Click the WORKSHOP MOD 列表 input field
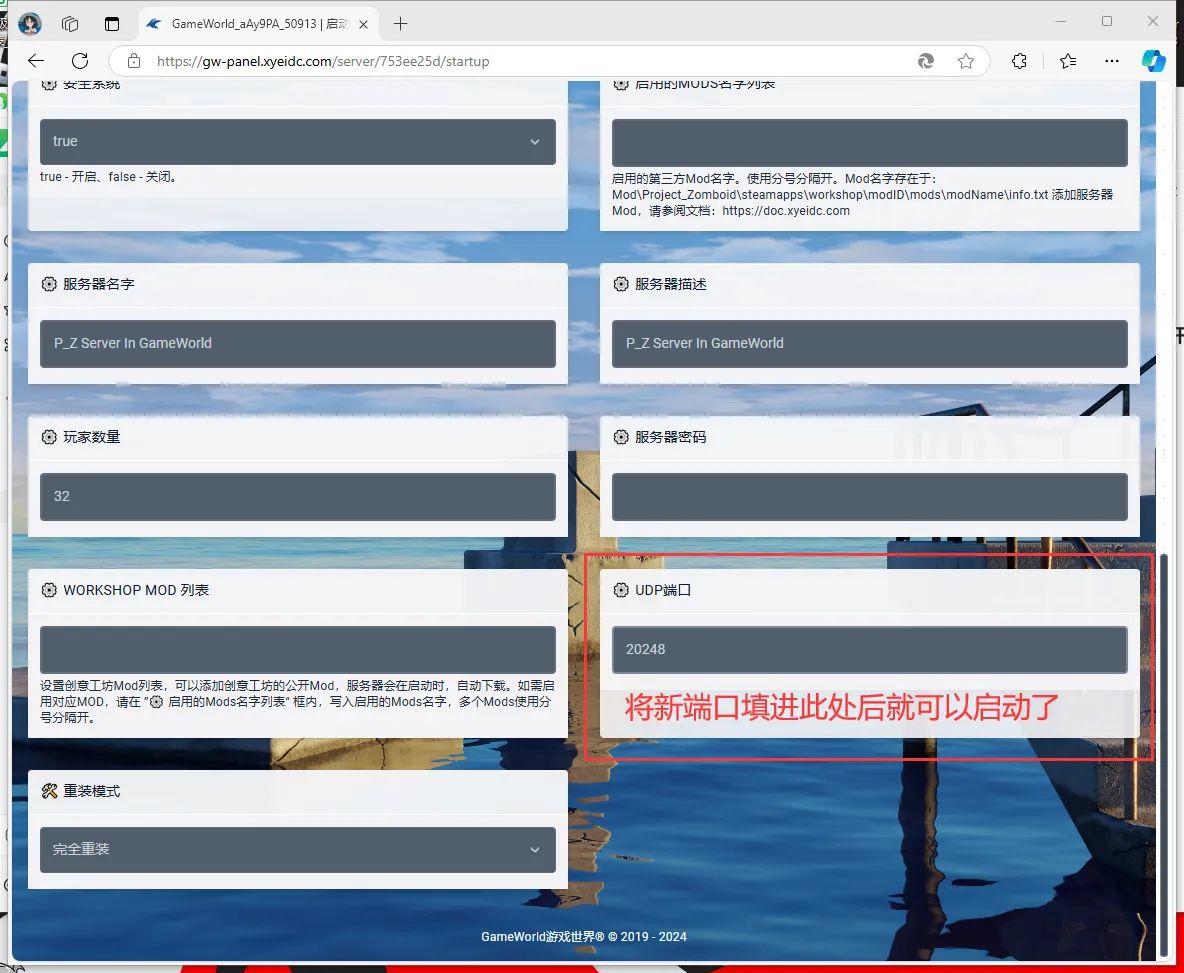 297,650
